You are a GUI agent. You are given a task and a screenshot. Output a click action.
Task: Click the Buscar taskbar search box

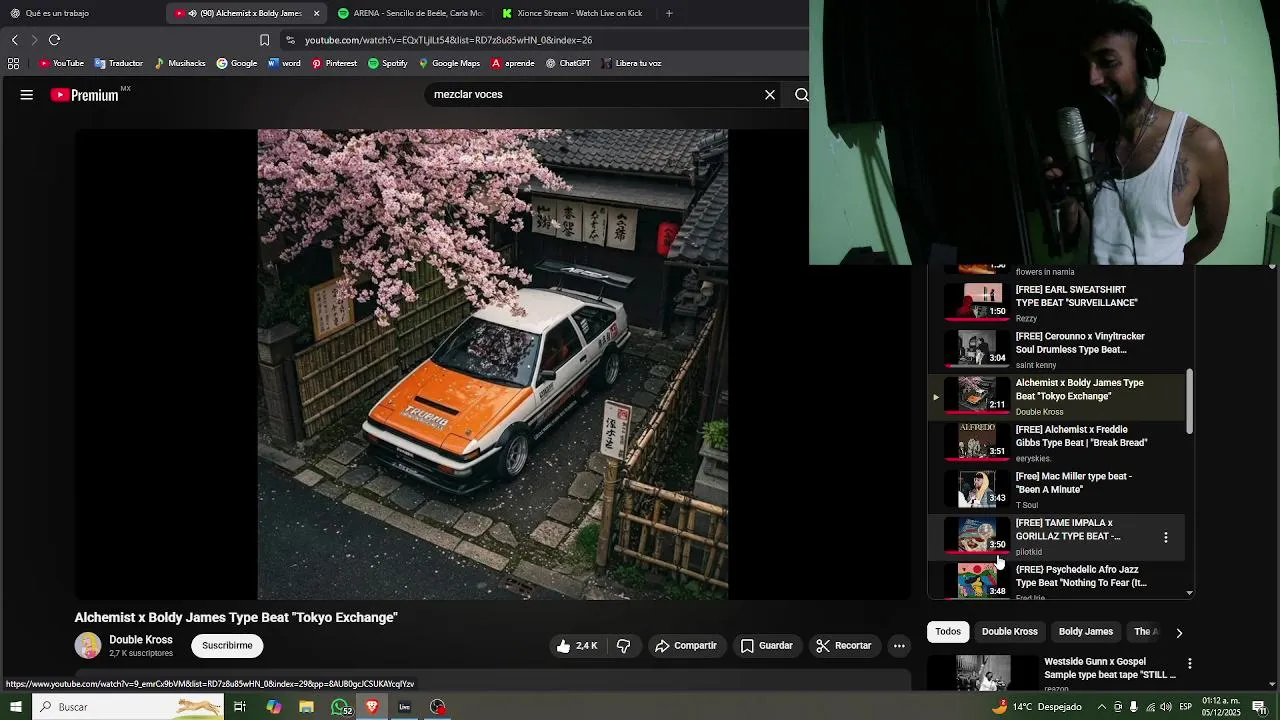(128, 707)
